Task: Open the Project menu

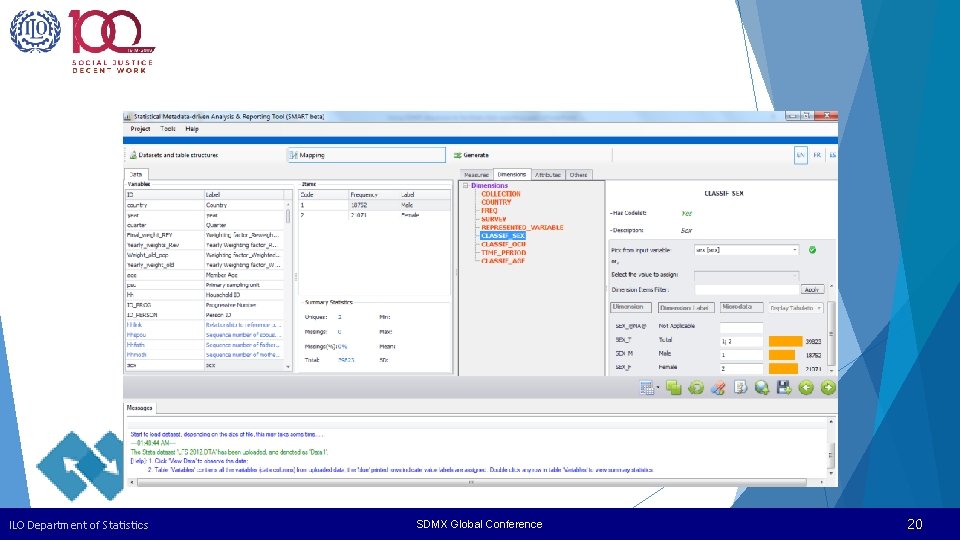Action: (140, 129)
